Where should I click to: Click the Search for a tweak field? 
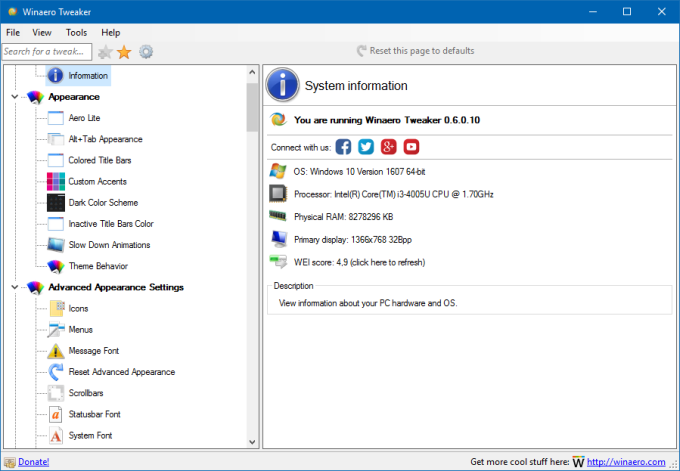pyautogui.click(x=46, y=51)
